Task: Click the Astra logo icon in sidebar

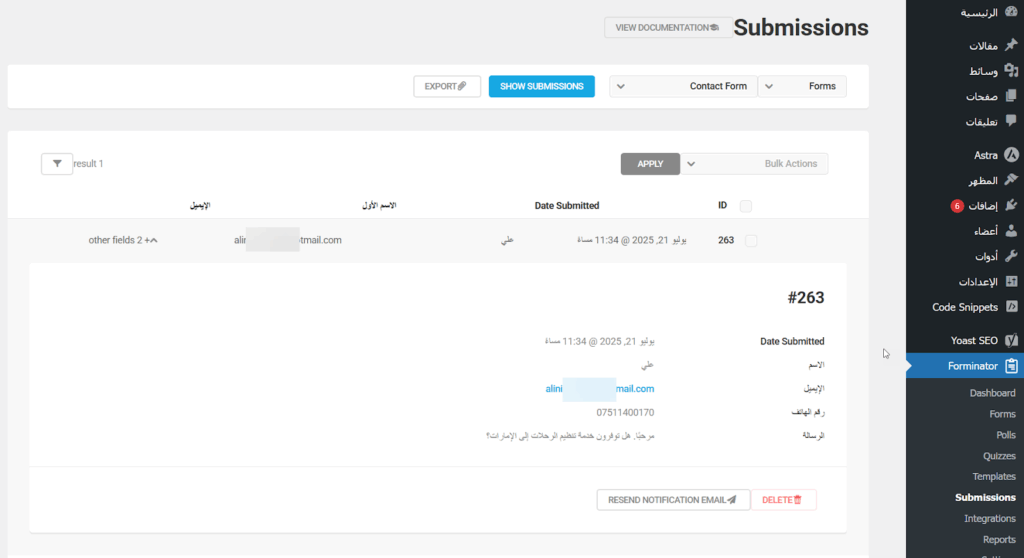Action: pos(1011,155)
